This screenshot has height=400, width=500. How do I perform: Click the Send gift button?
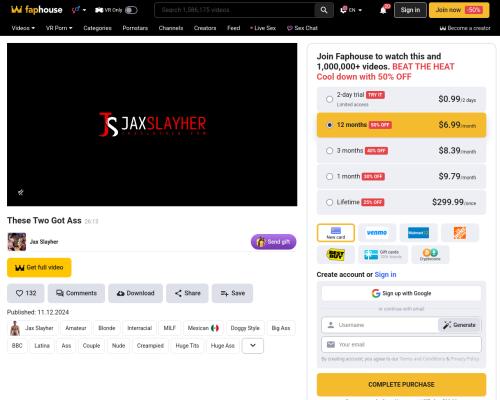pos(273,242)
